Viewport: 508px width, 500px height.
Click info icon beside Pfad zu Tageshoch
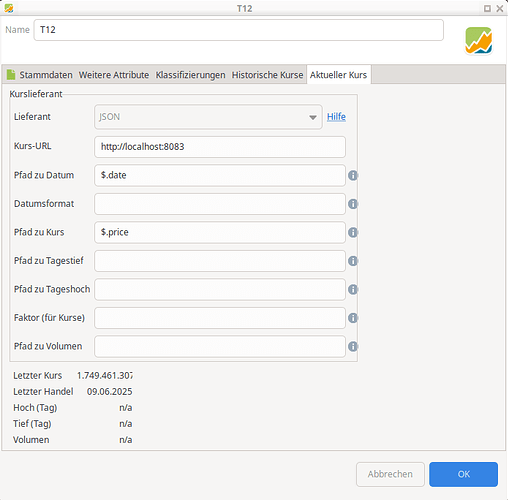(x=353, y=289)
